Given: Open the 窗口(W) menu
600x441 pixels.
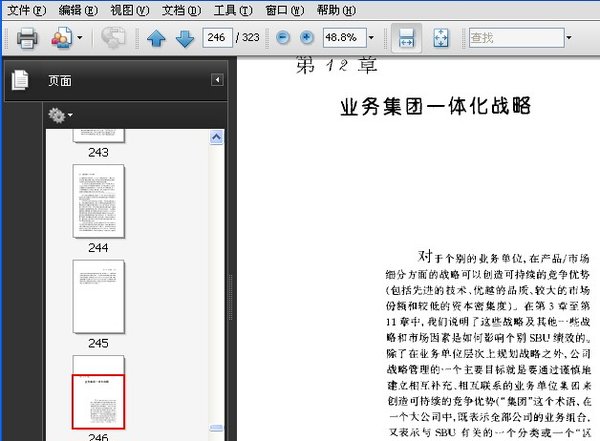Looking at the screenshot, I should click(x=285, y=10).
